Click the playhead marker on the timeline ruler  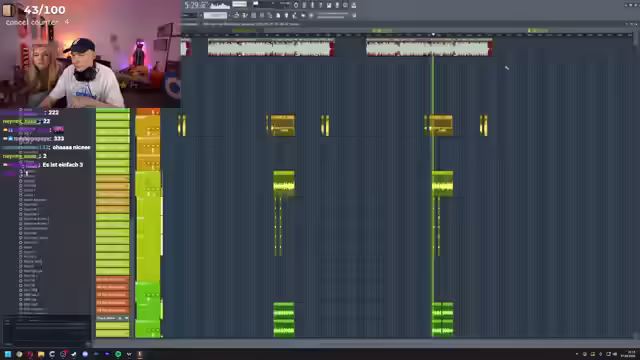(433, 35)
